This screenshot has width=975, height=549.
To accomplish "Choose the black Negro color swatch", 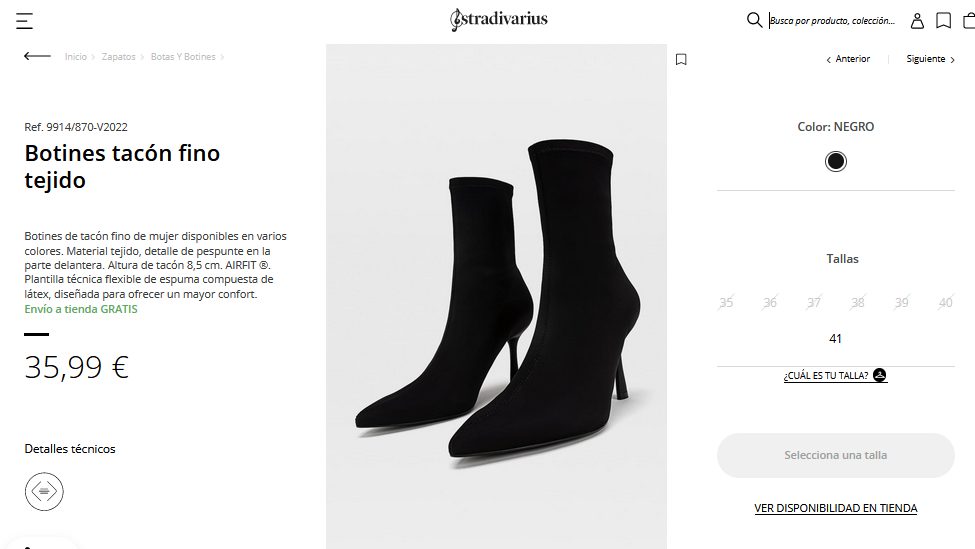I will 836,162.
